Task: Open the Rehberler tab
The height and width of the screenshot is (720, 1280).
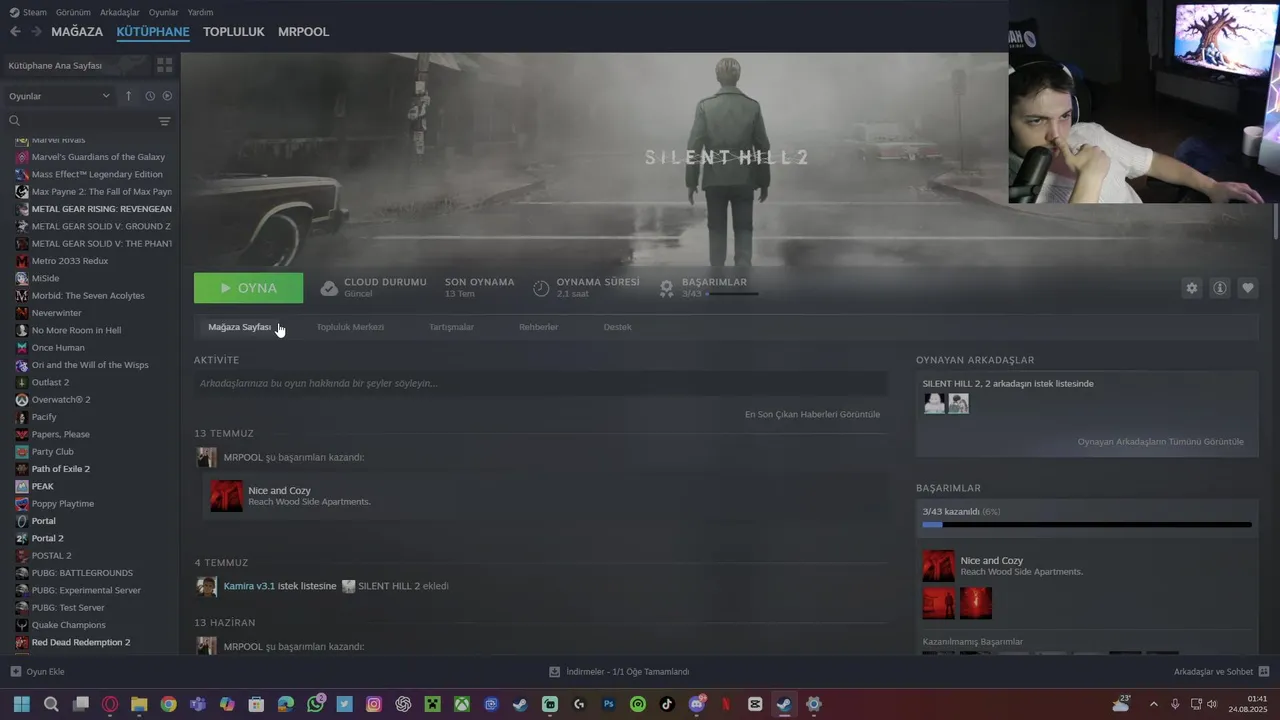Action: click(x=538, y=327)
